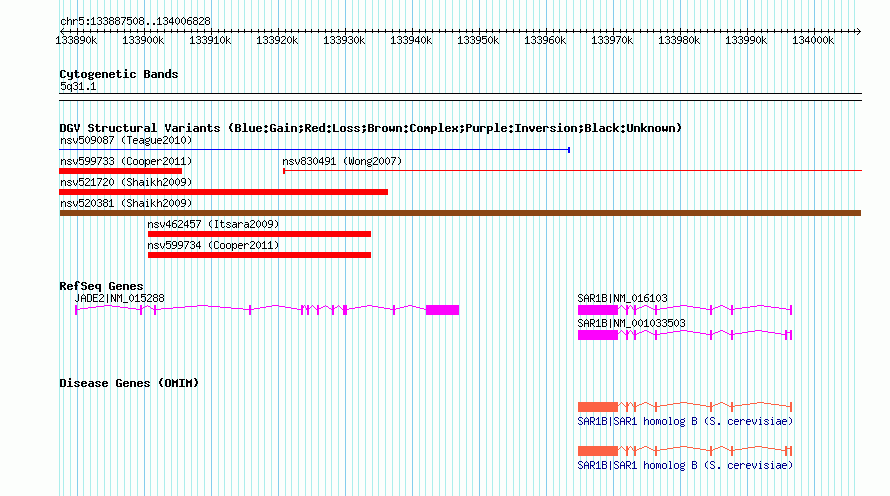
Task: Open the nsv599733 (Cooper2011) variant label
Action: click(x=126, y=161)
